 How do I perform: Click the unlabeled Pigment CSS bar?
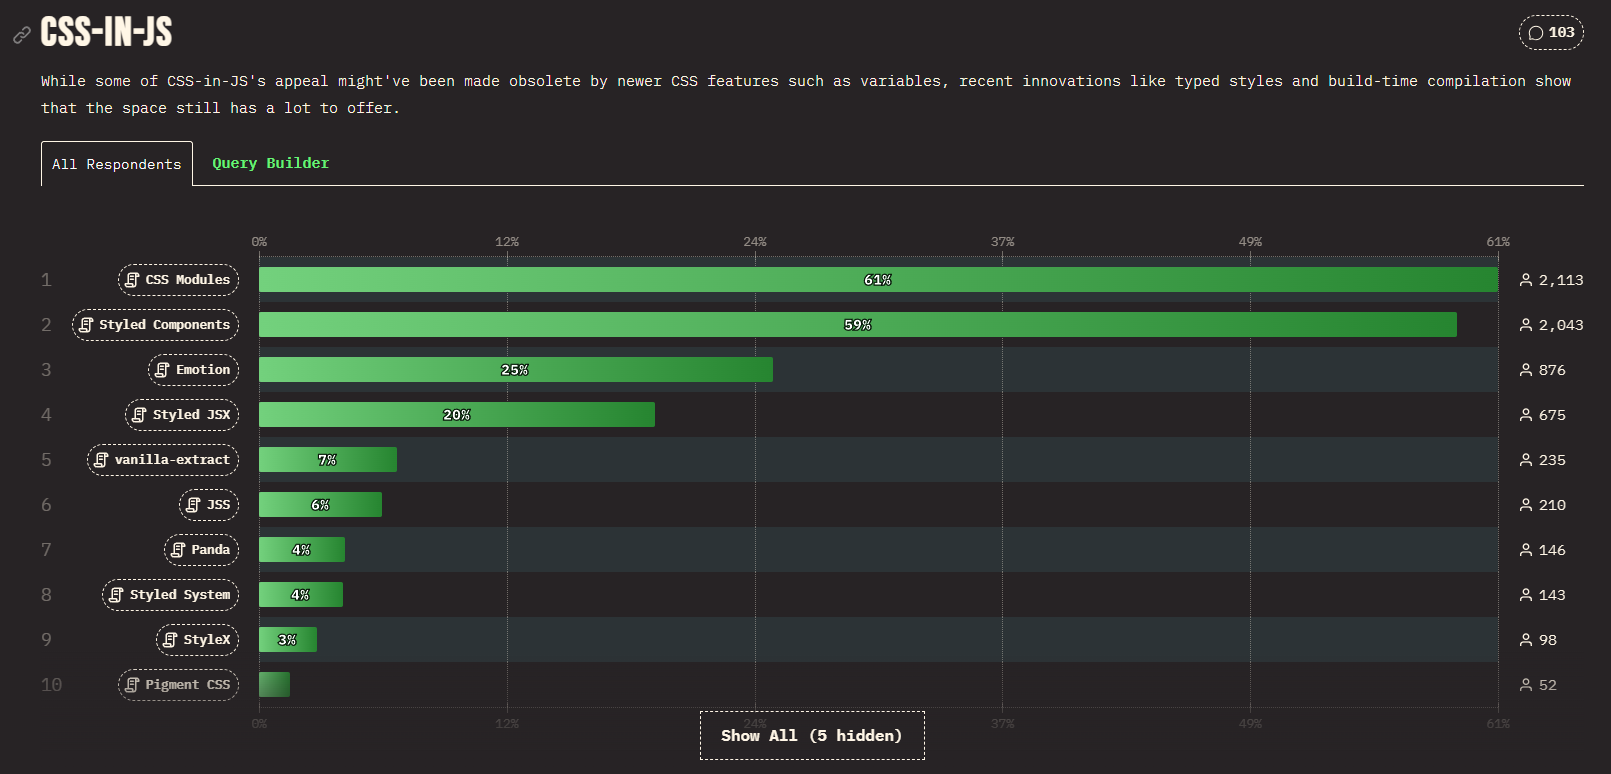(x=274, y=685)
